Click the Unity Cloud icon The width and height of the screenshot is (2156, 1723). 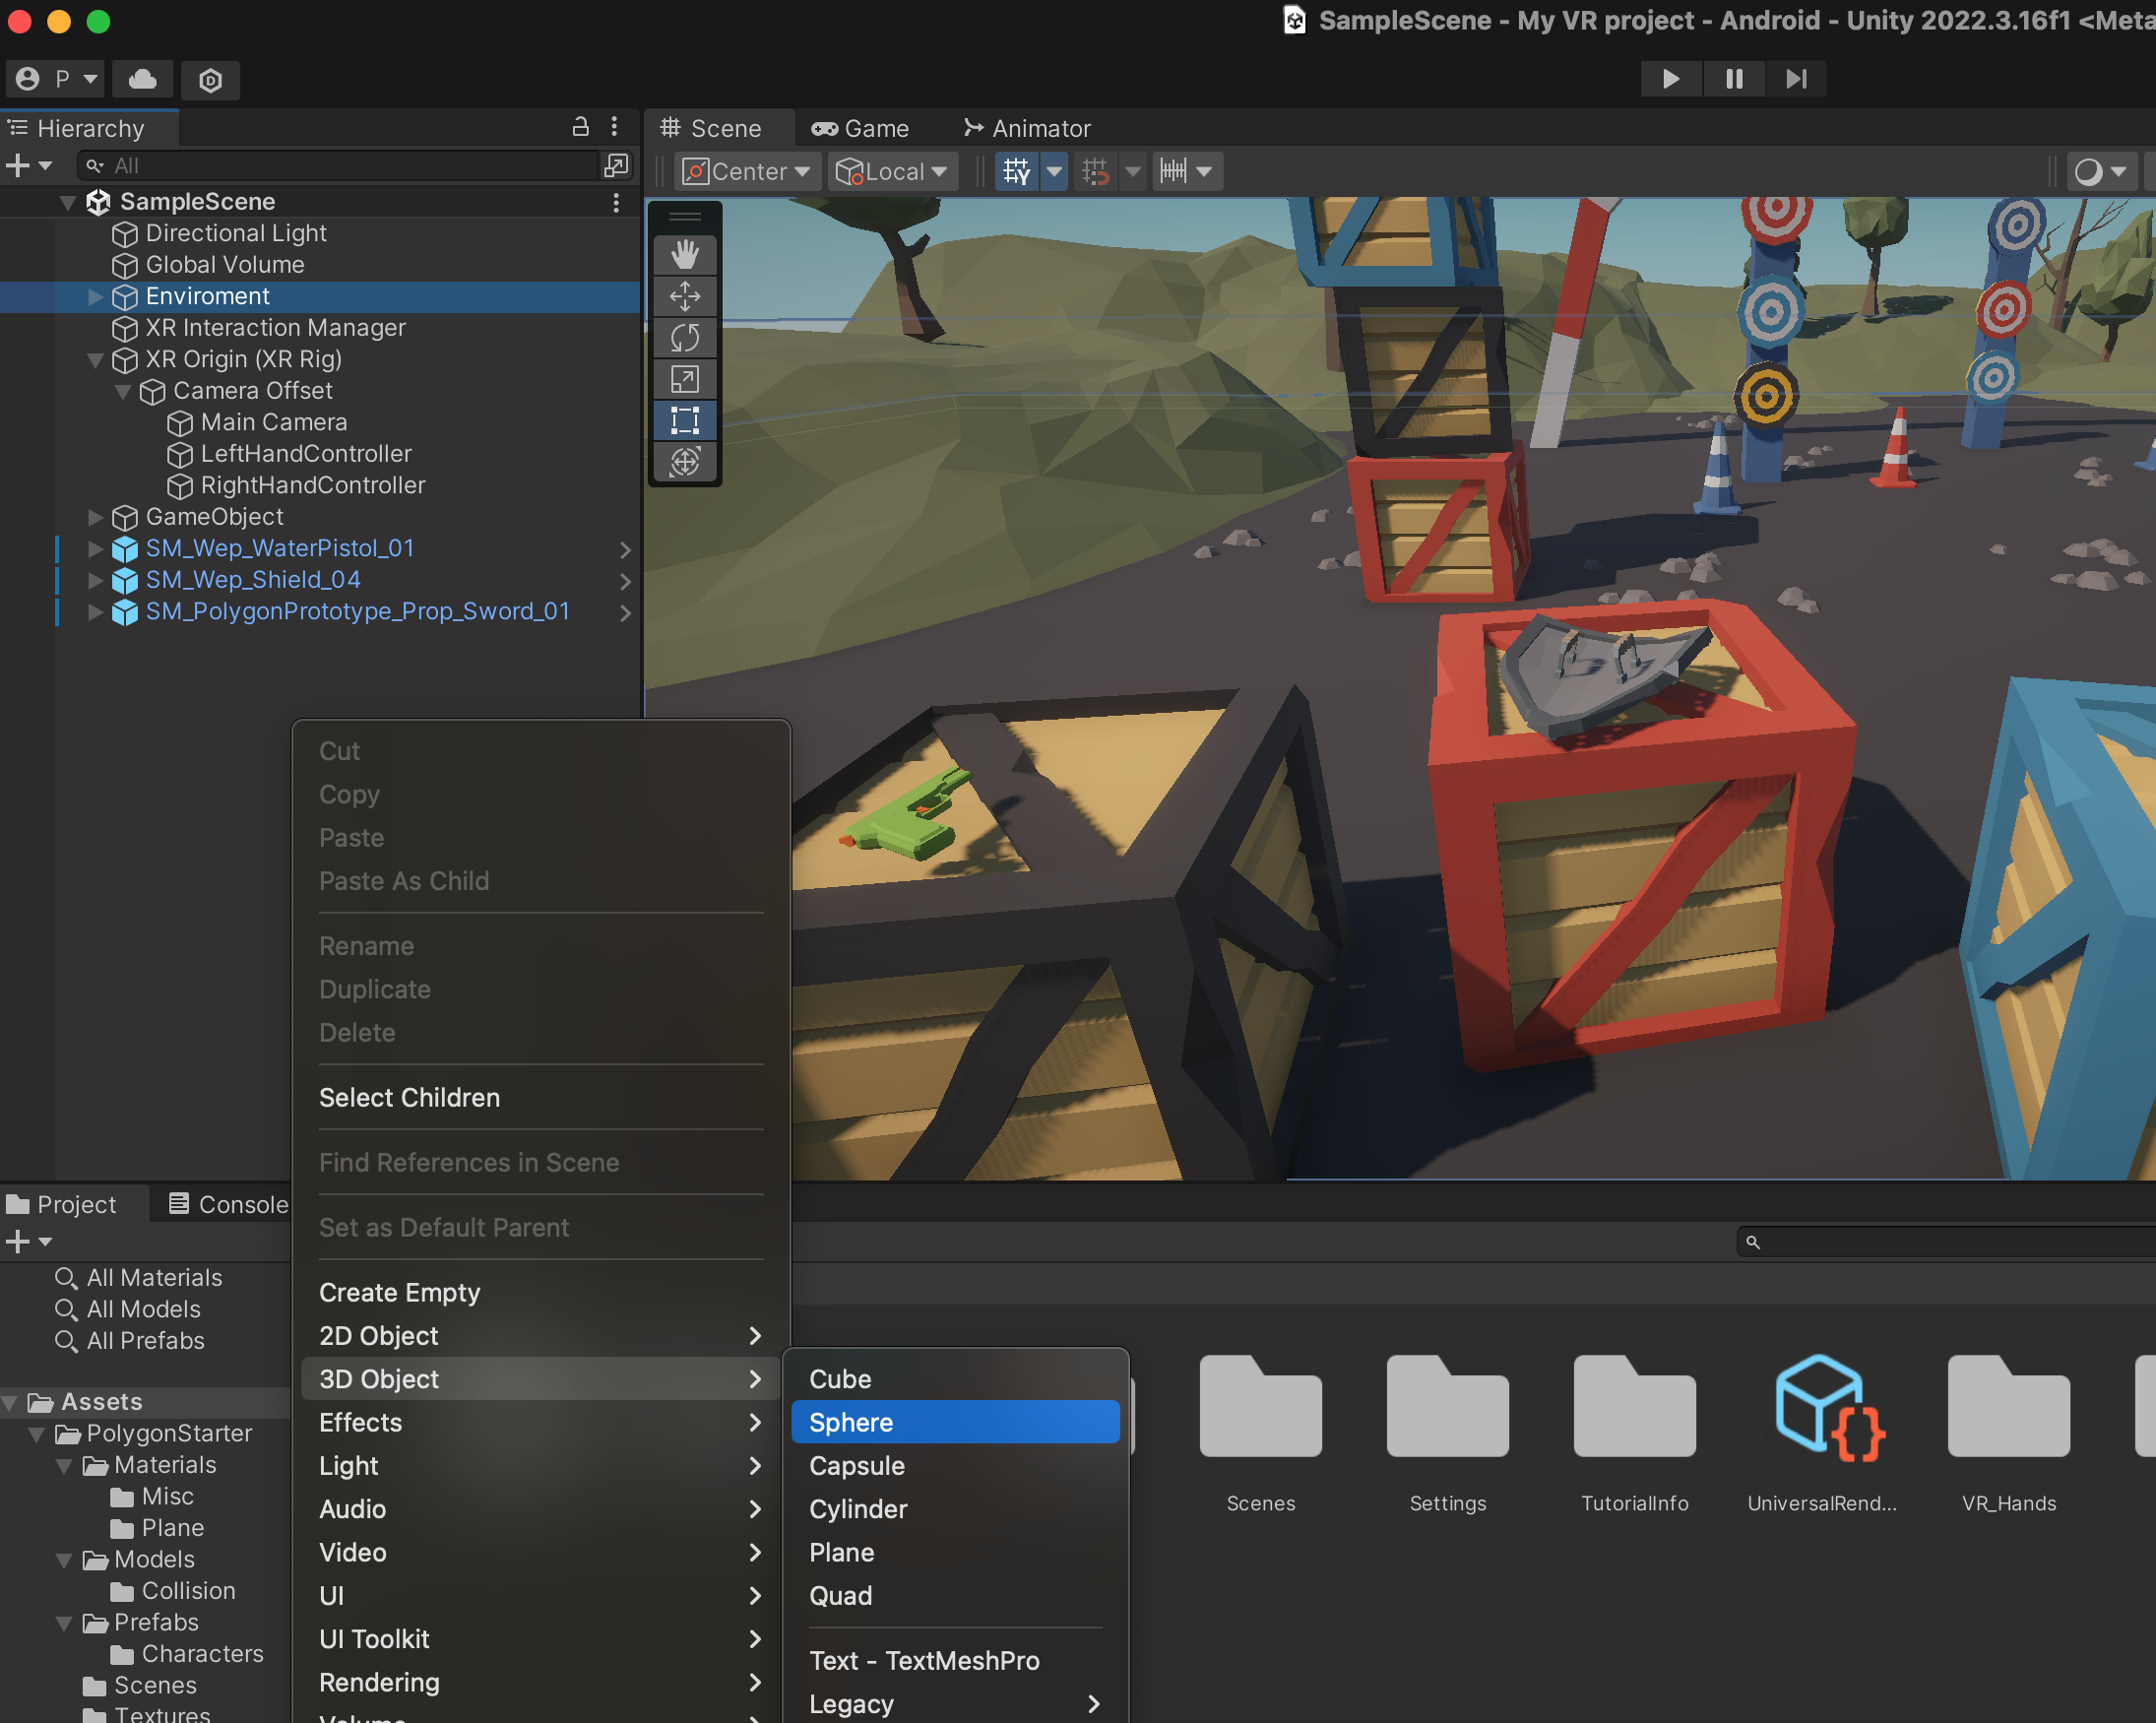[x=142, y=79]
